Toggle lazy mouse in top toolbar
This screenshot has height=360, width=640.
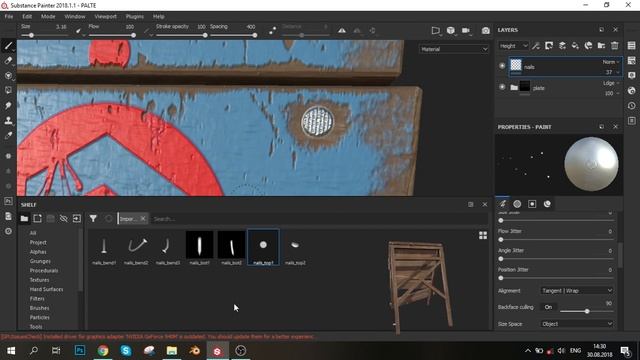272,30
